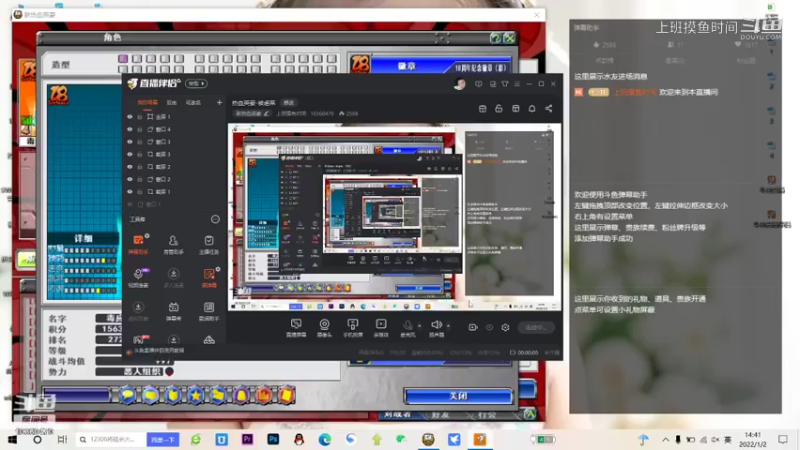Click the live streaming status button

click(536, 328)
